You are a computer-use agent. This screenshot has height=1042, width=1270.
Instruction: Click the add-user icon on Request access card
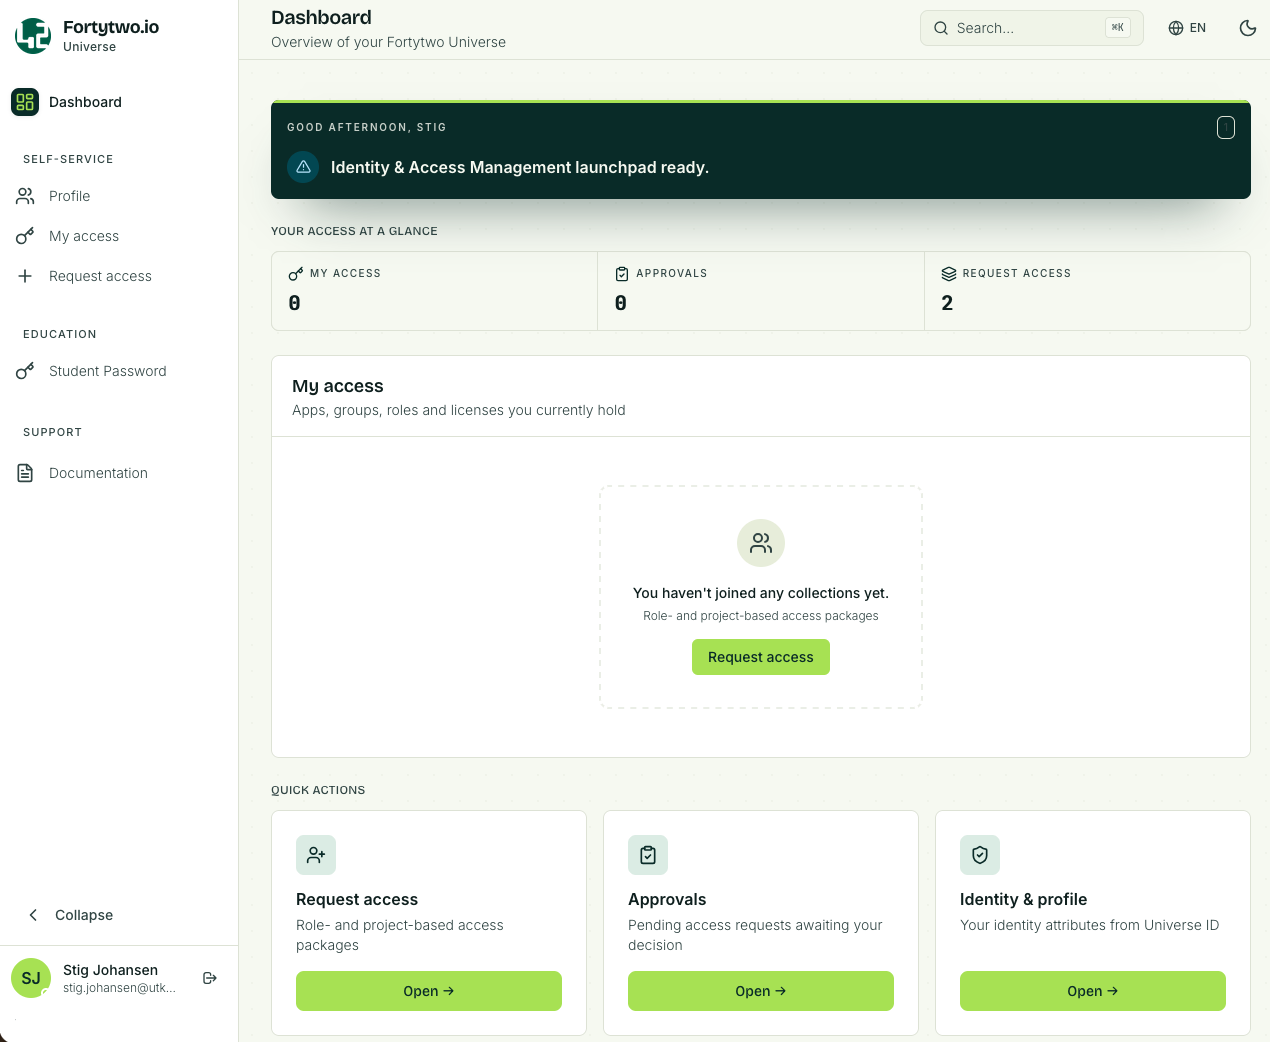coord(316,855)
